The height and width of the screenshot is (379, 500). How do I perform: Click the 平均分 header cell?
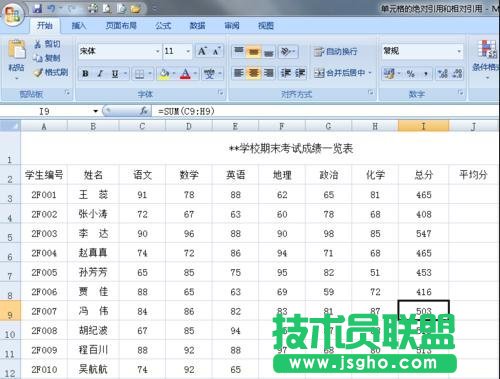[473, 175]
